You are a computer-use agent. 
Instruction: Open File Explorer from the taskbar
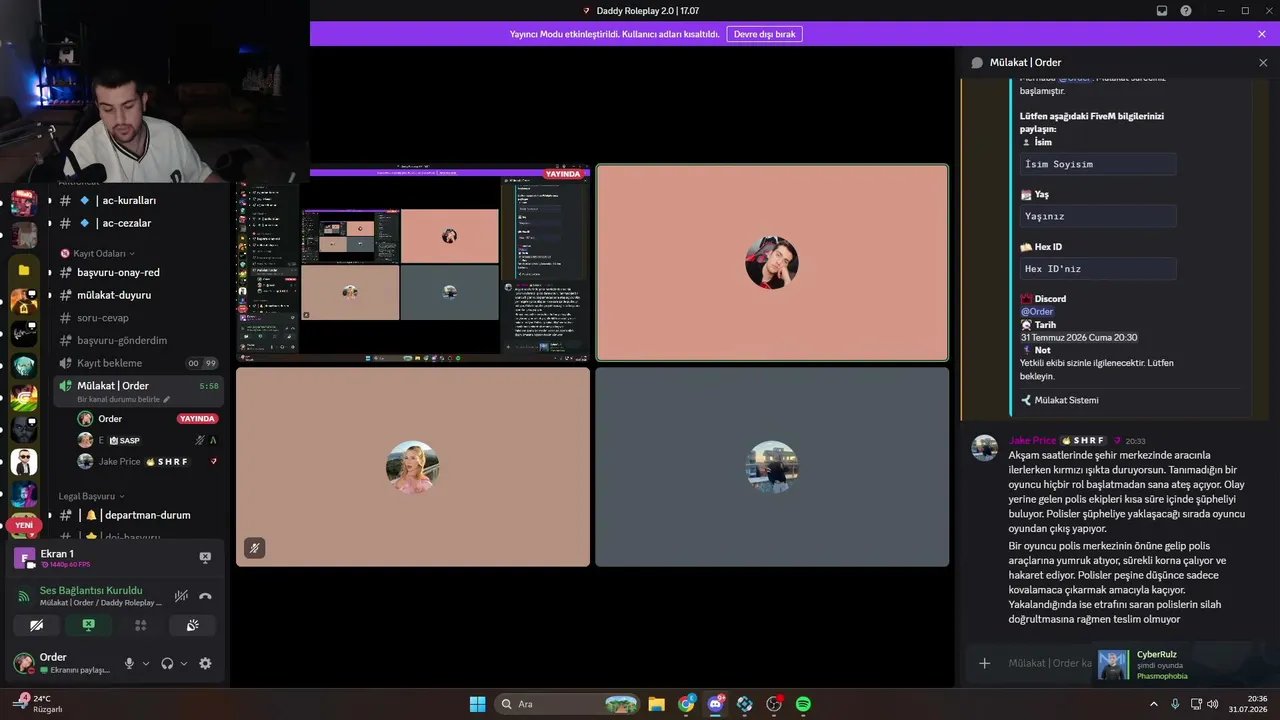tap(656, 704)
